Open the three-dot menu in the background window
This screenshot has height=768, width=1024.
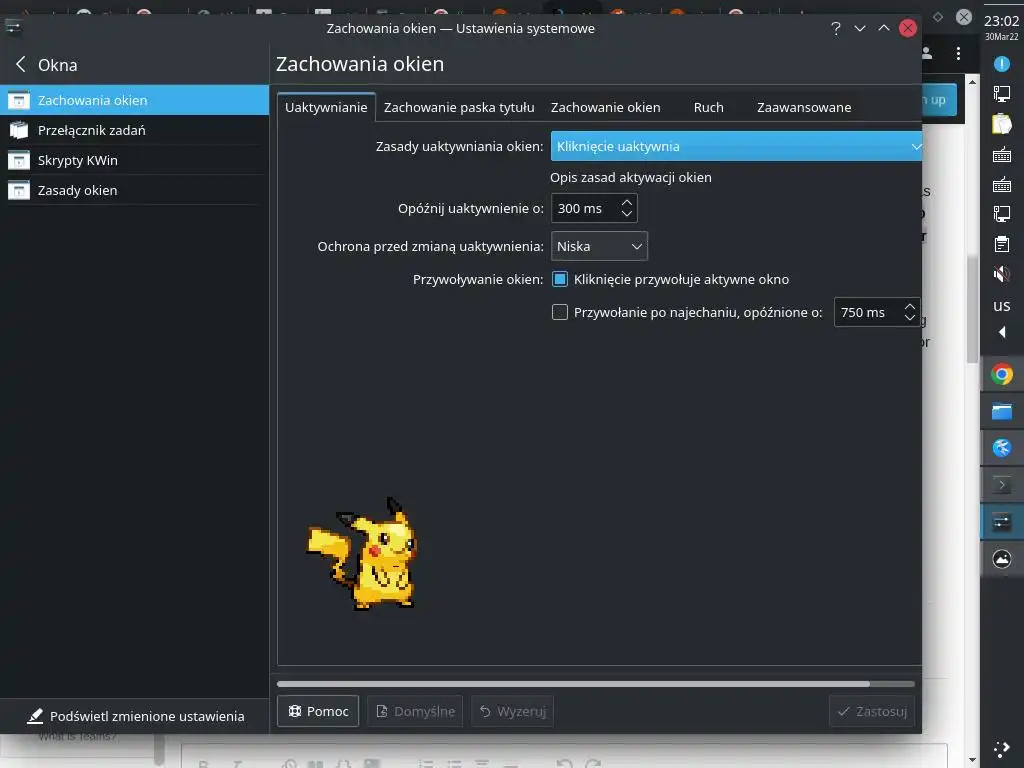[958, 54]
